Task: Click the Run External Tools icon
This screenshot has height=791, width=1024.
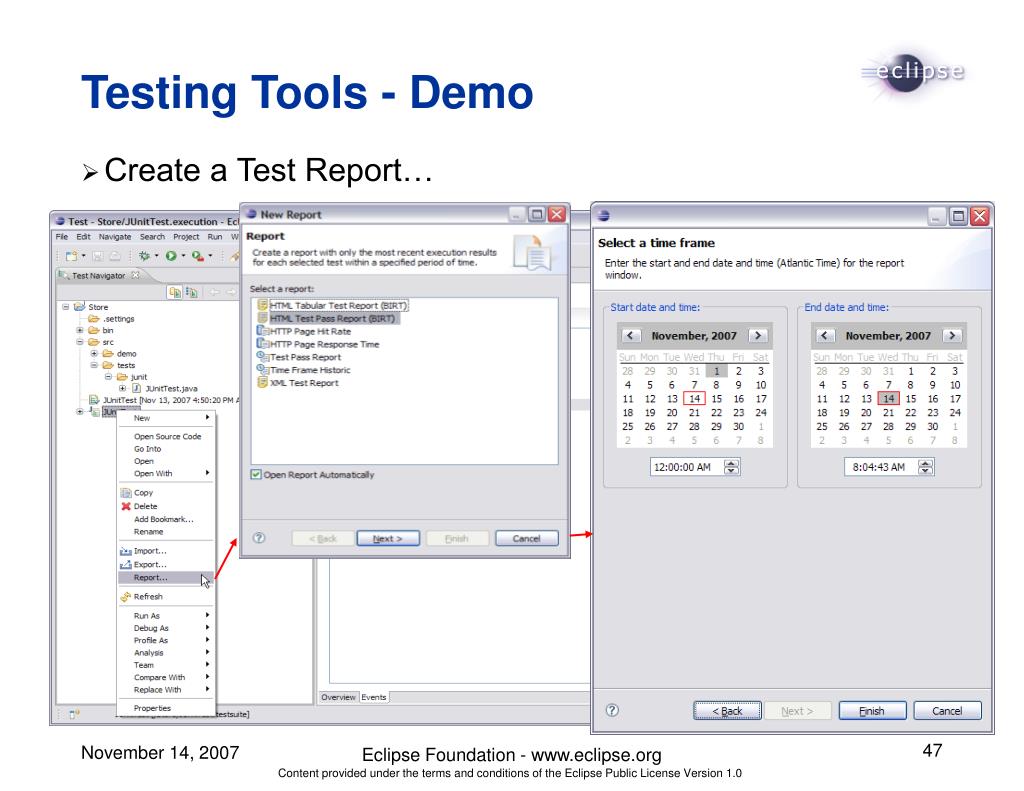Action: pos(197,256)
